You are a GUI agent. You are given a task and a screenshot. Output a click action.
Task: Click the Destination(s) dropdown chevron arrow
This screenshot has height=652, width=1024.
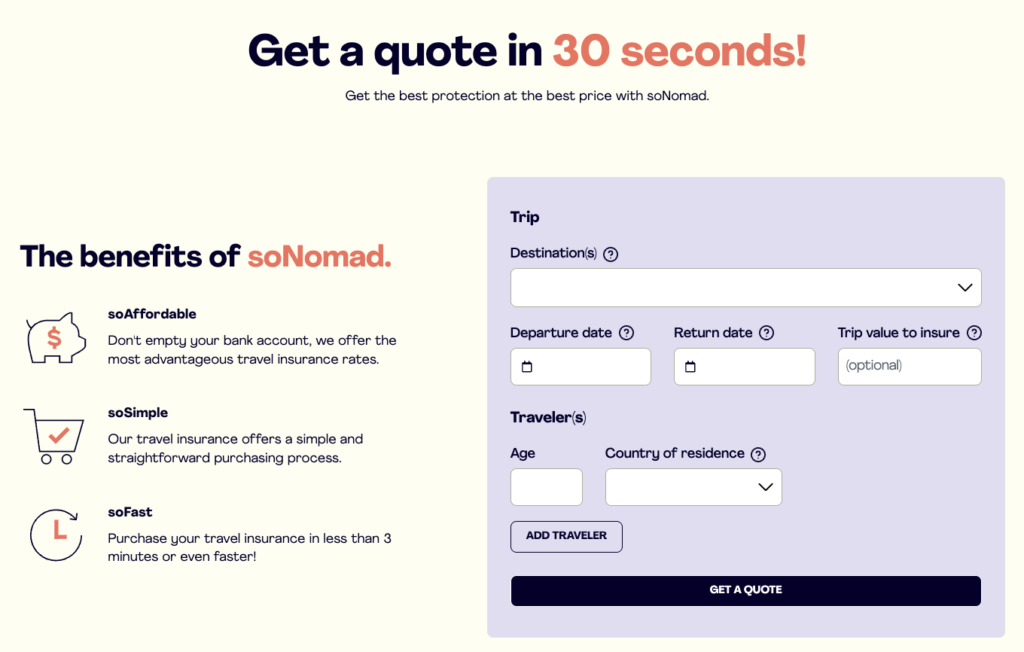click(x=964, y=287)
